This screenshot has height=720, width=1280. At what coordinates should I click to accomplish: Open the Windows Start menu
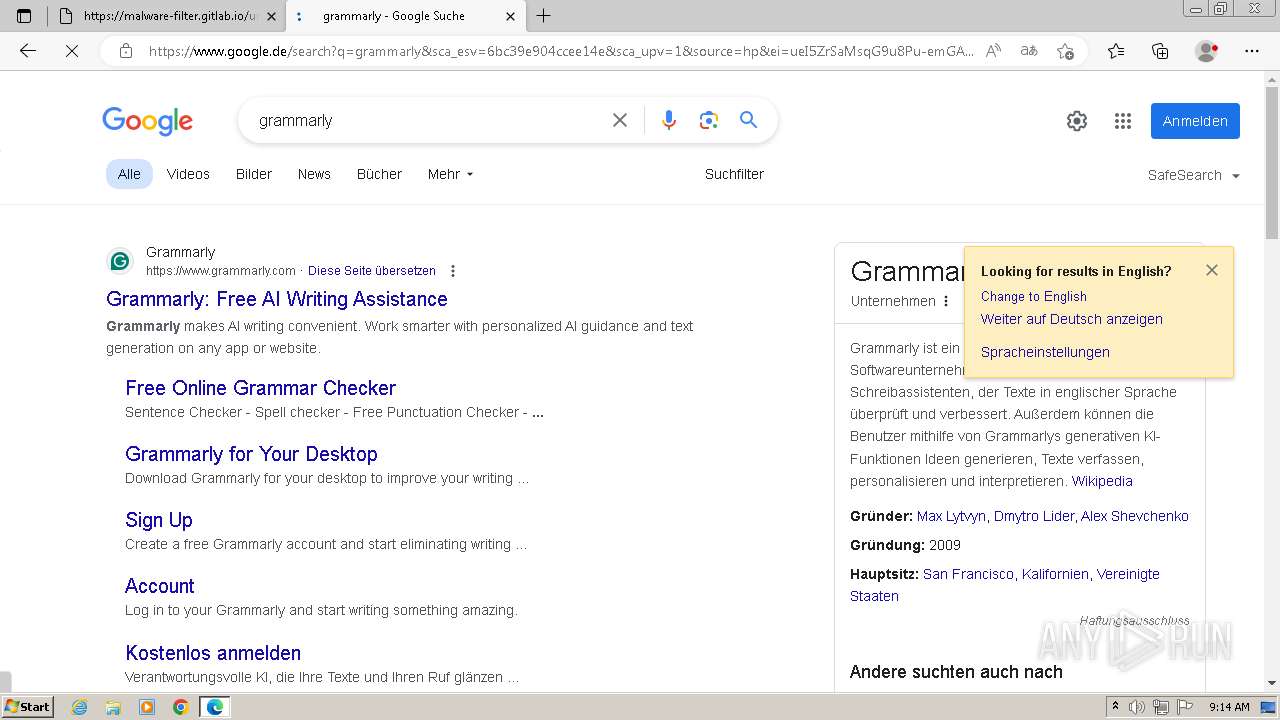[x=27, y=707]
